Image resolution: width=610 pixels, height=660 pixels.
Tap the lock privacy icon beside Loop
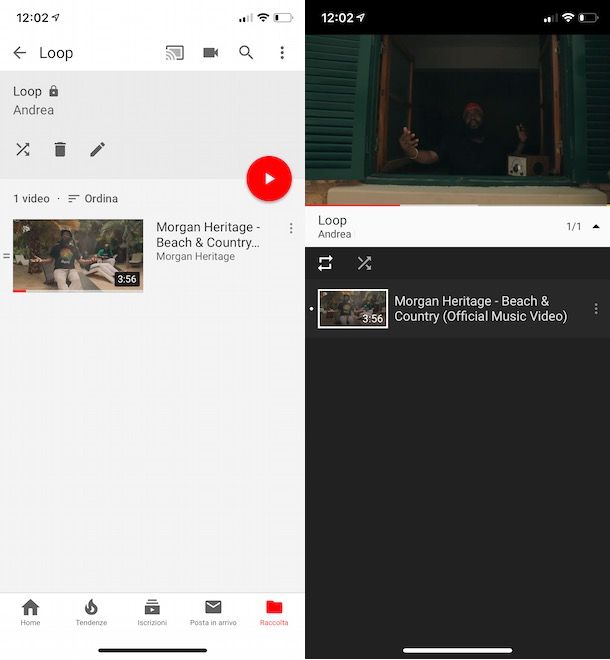pyautogui.click(x=53, y=91)
